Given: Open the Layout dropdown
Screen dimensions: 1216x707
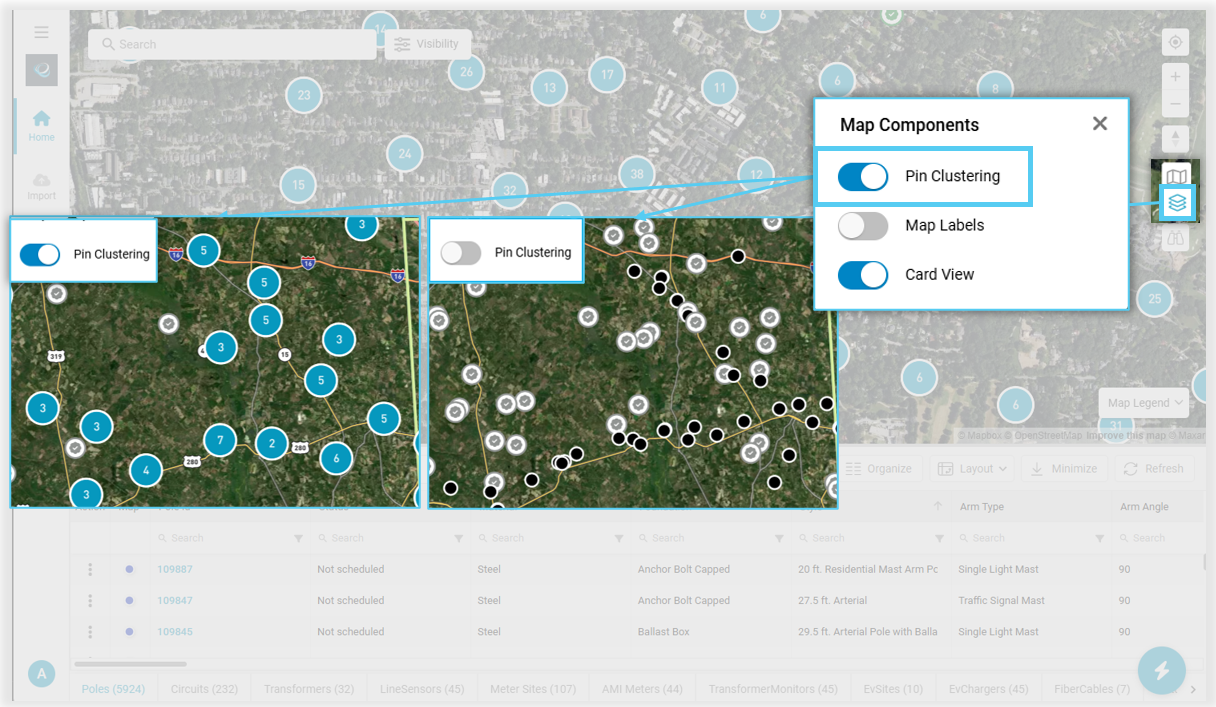Looking at the screenshot, I should tap(972, 468).
